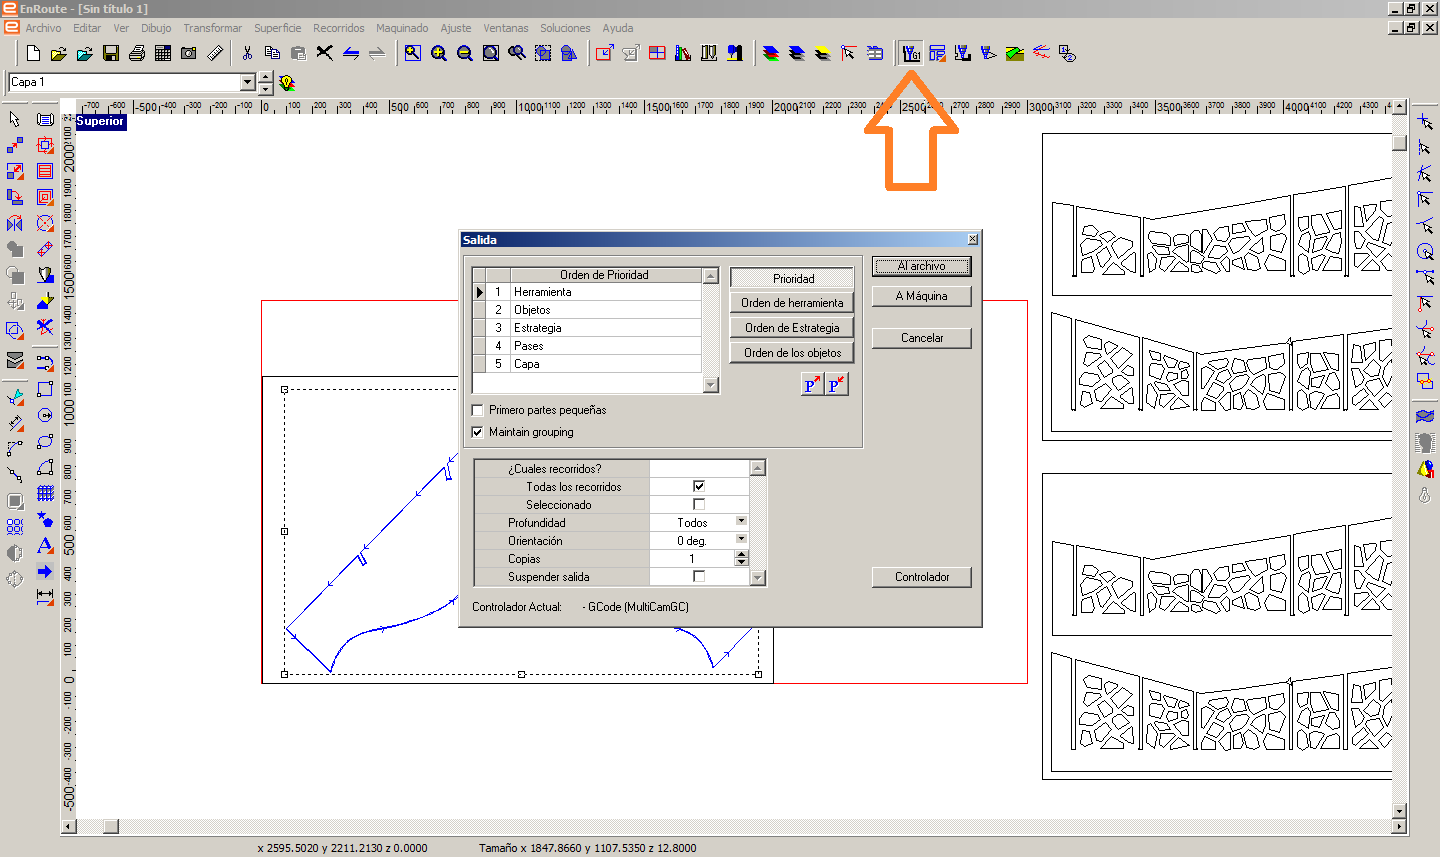The width and height of the screenshot is (1440, 858).
Task: Click the horizontal scrollbar thumb below canvas
Action: click(x=111, y=827)
